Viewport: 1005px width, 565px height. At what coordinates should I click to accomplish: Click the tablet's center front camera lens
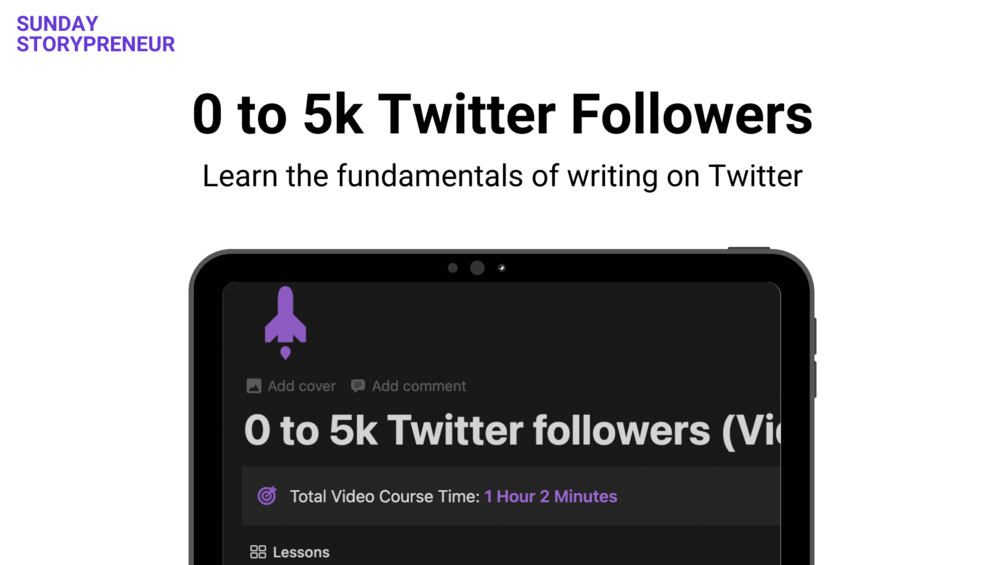tap(477, 268)
